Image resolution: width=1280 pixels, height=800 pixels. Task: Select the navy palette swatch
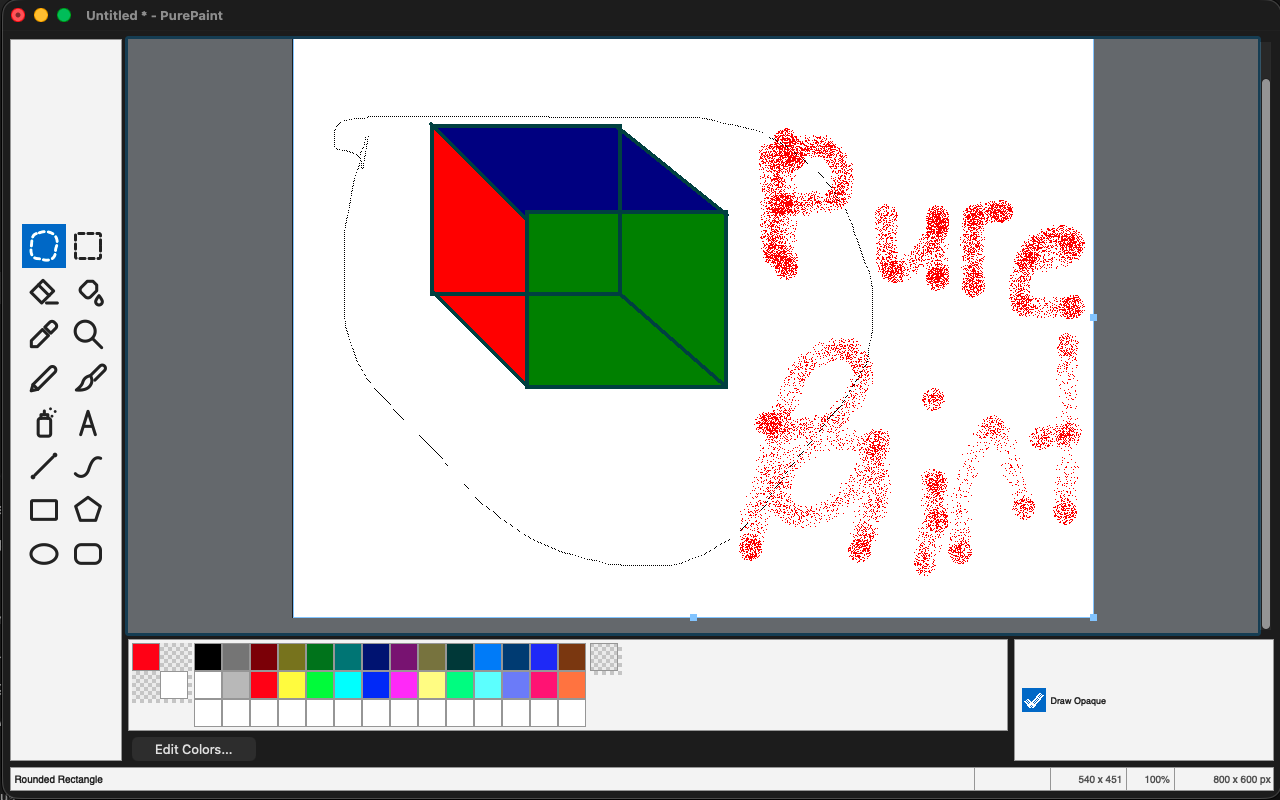(376, 657)
